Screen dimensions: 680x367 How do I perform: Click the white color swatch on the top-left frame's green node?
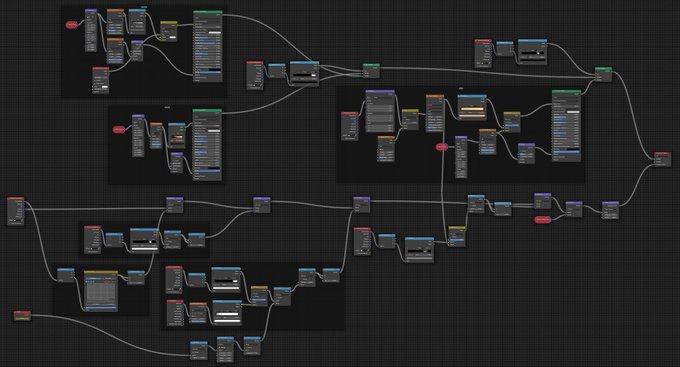pyautogui.click(x=215, y=33)
